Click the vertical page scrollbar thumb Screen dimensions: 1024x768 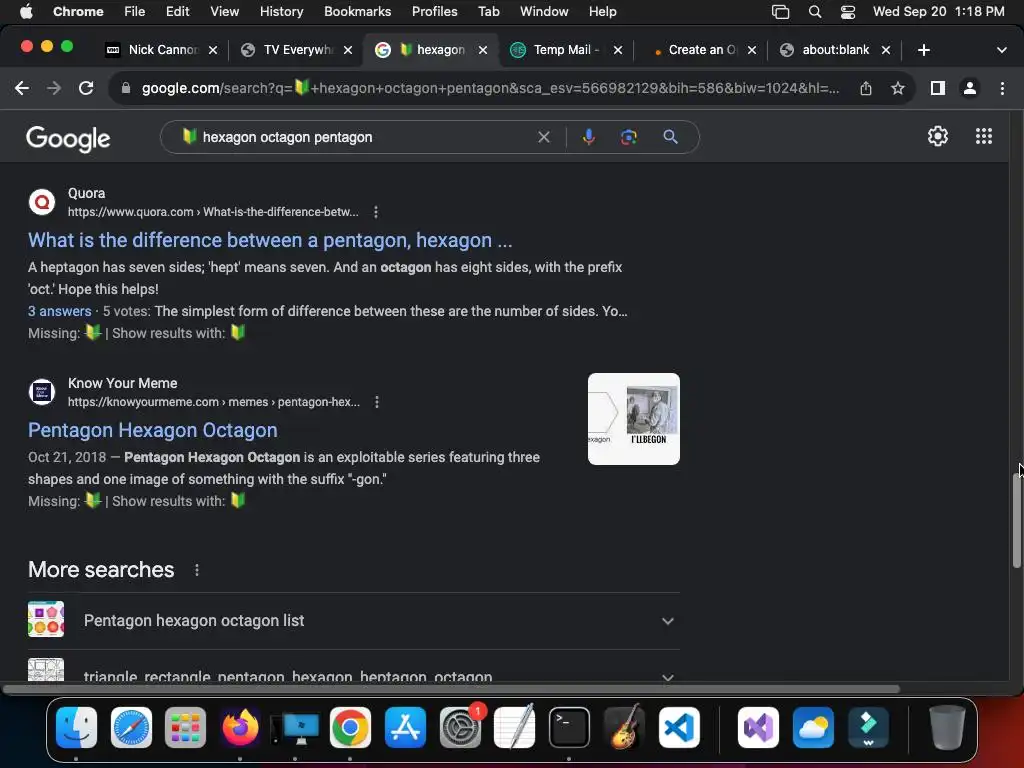coord(1017,521)
